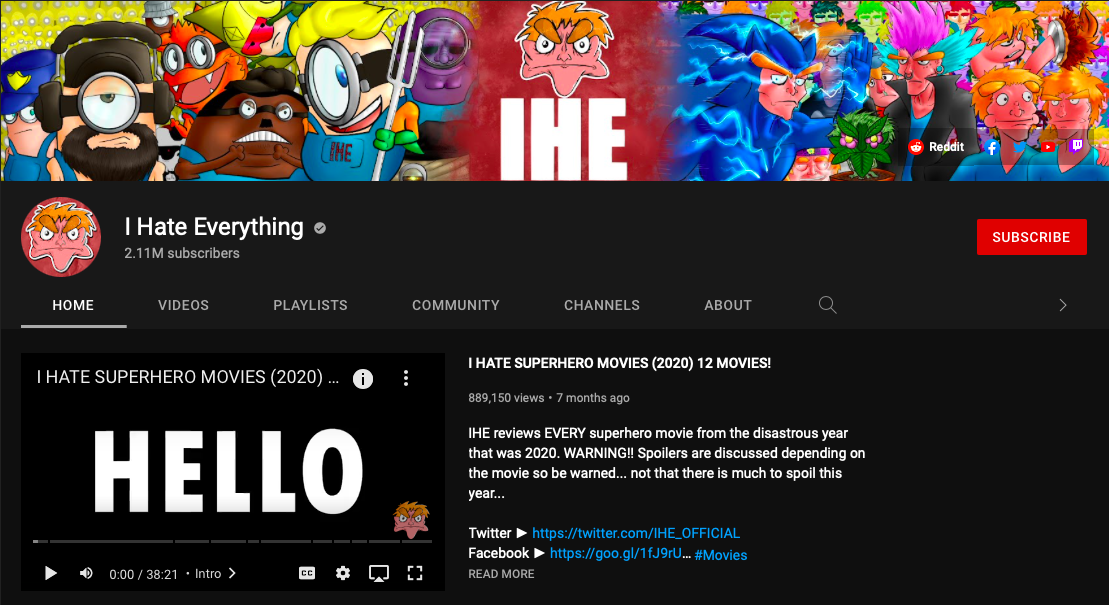Mute the video volume
Image resolution: width=1109 pixels, height=605 pixels.
point(86,573)
